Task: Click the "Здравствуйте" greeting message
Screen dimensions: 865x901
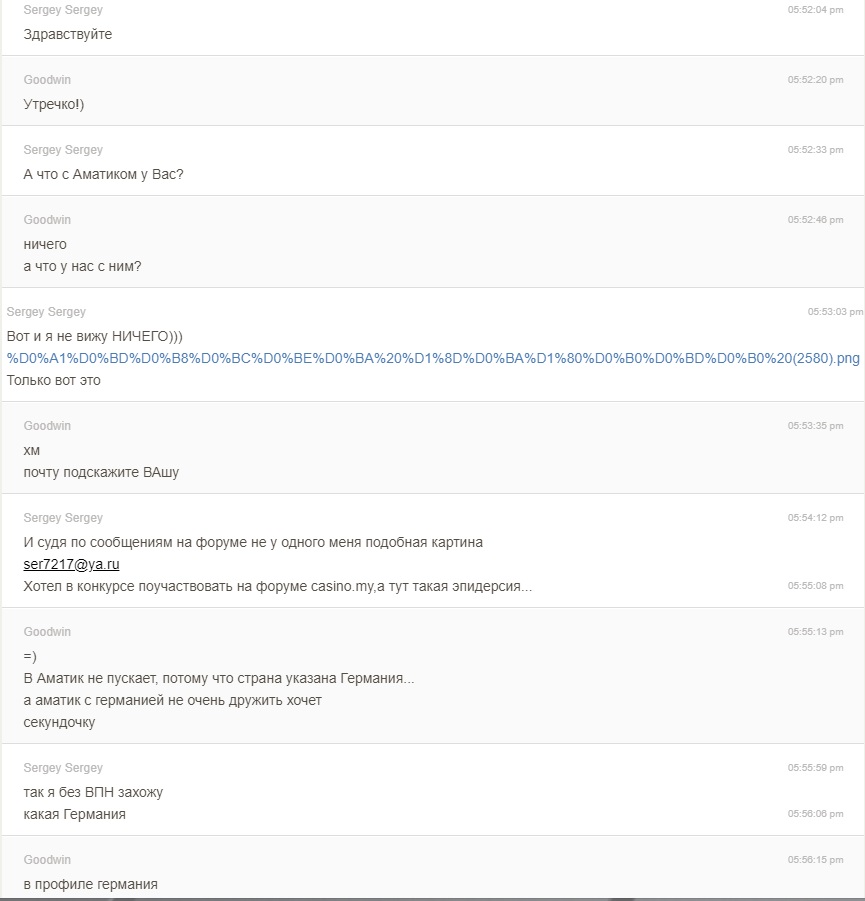Action: 68,34
